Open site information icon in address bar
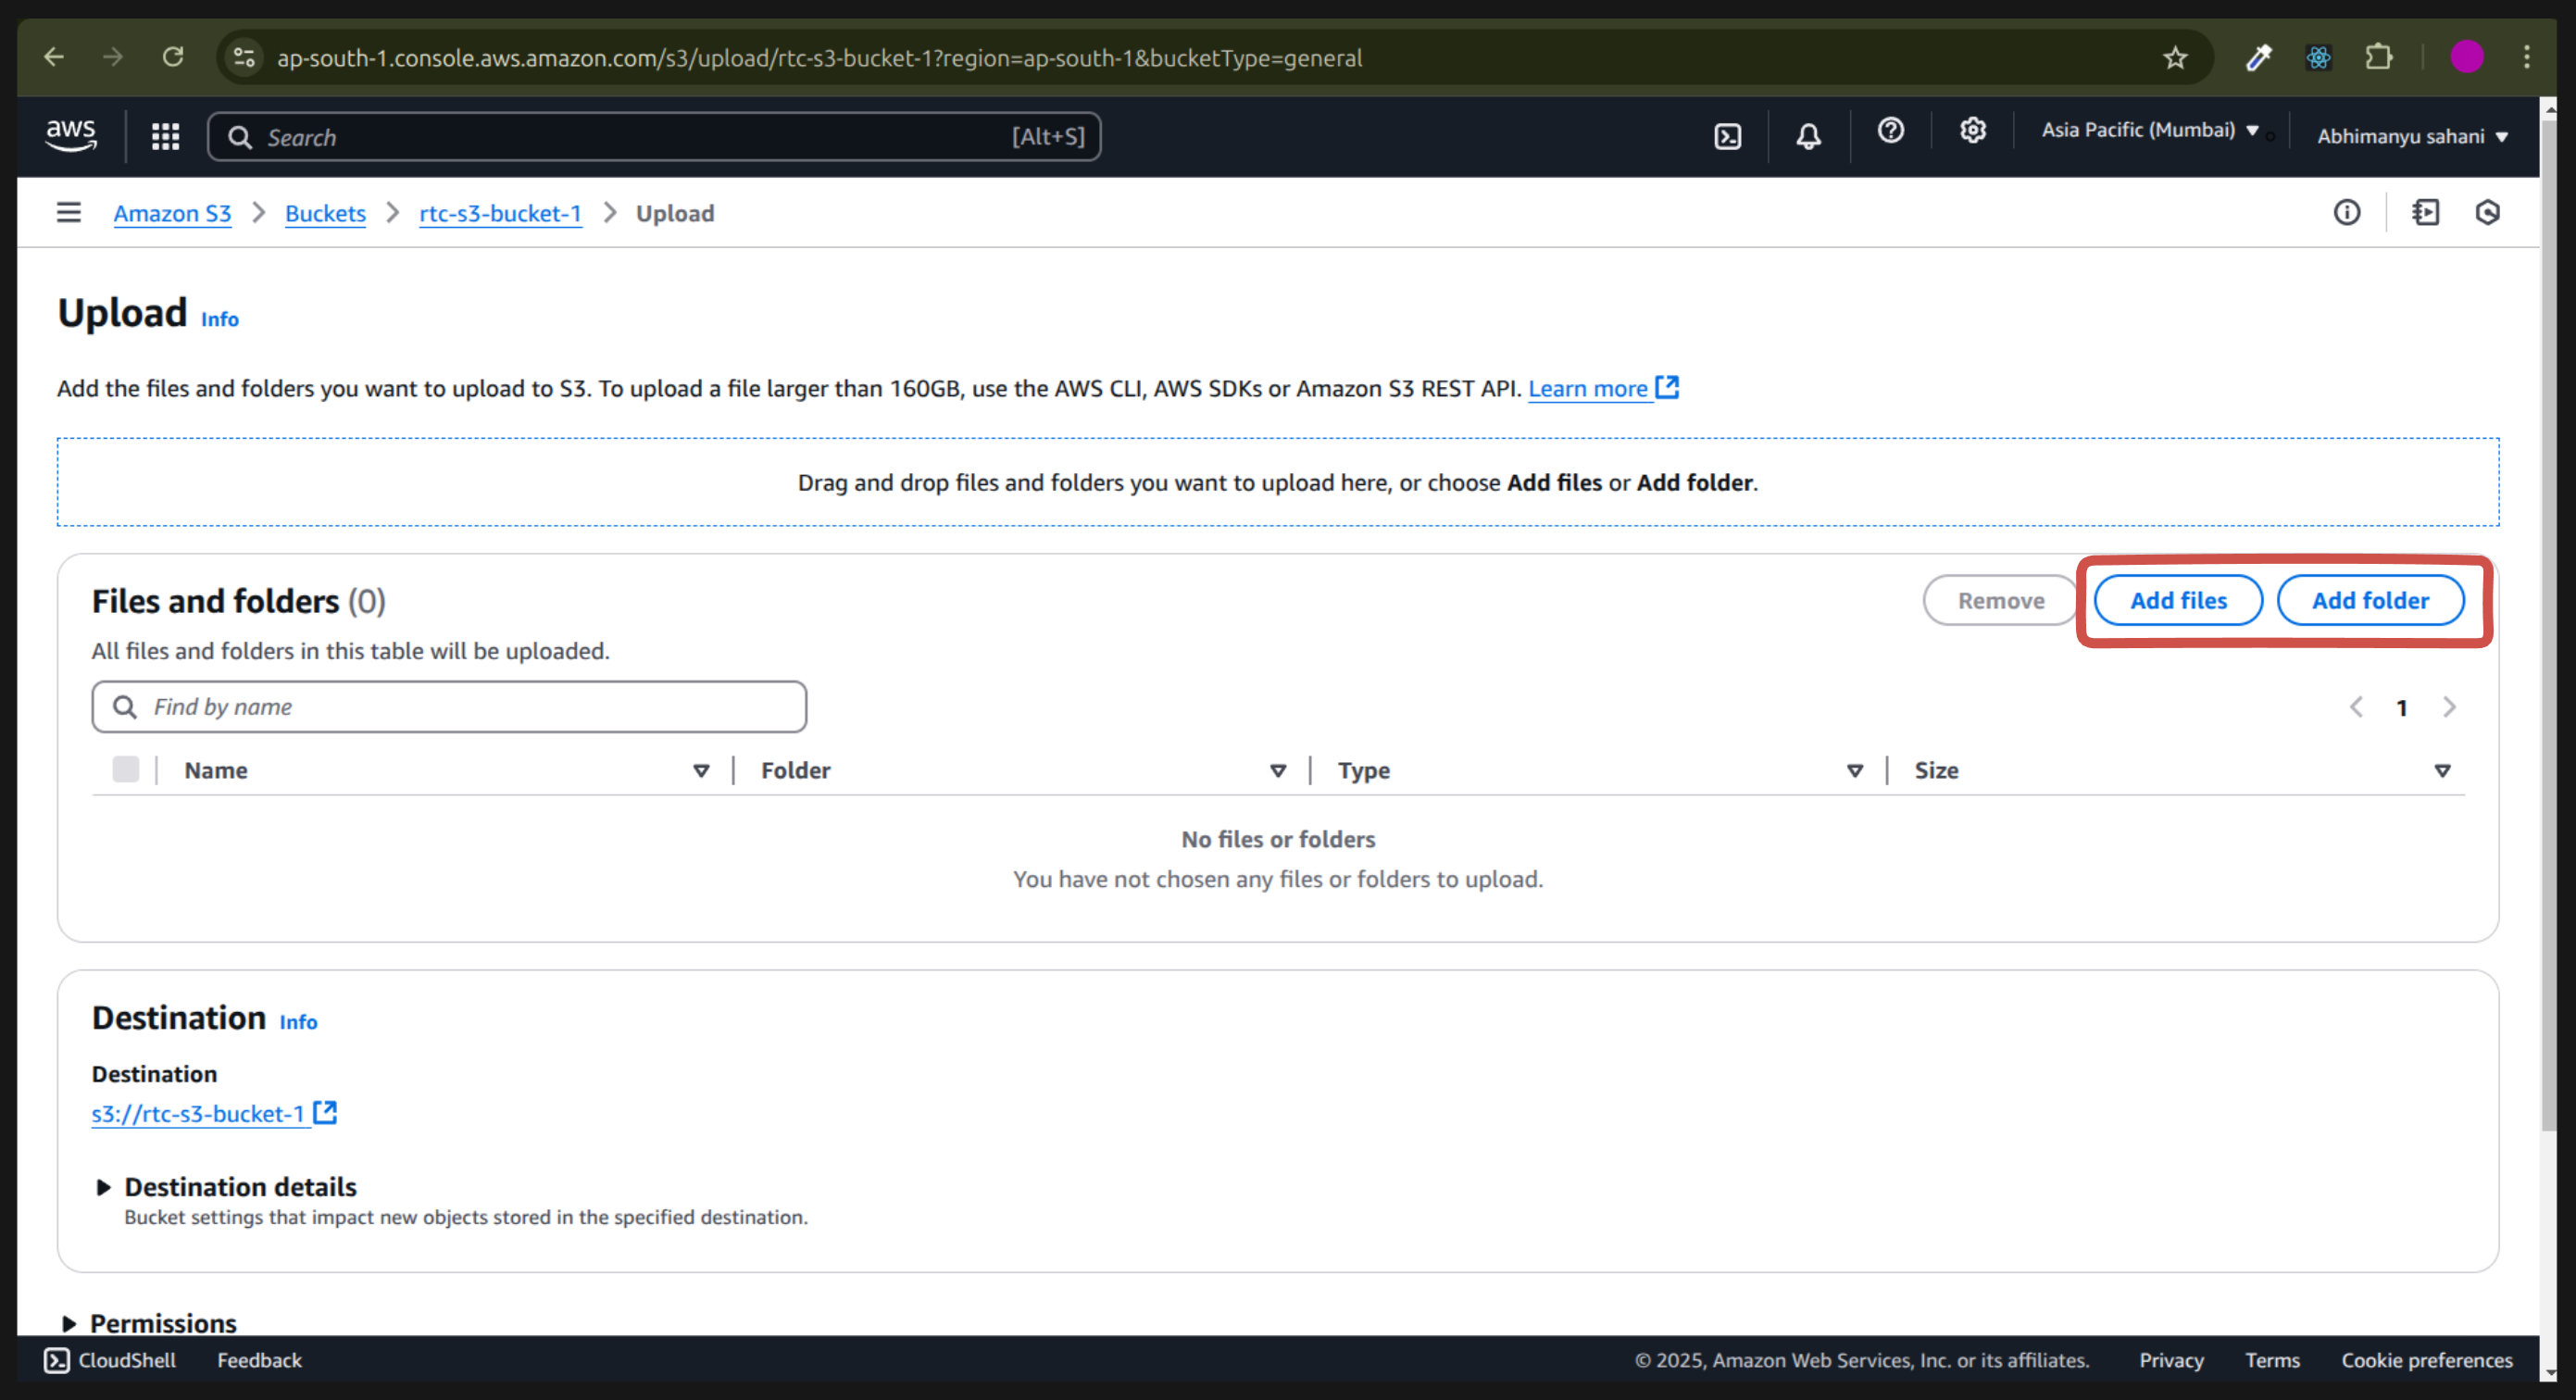Viewport: 2576px width, 1400px height. click(244, 57)
